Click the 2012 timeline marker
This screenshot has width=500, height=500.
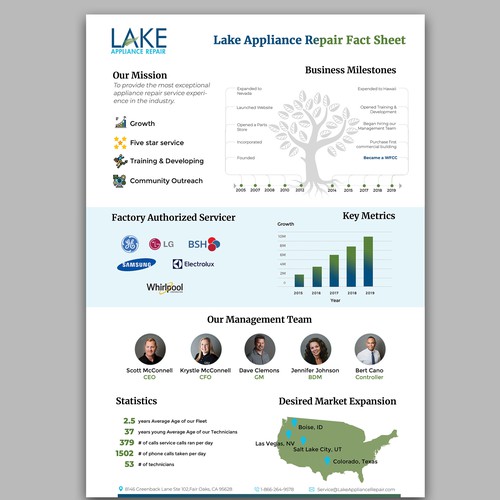coord(301,186)
